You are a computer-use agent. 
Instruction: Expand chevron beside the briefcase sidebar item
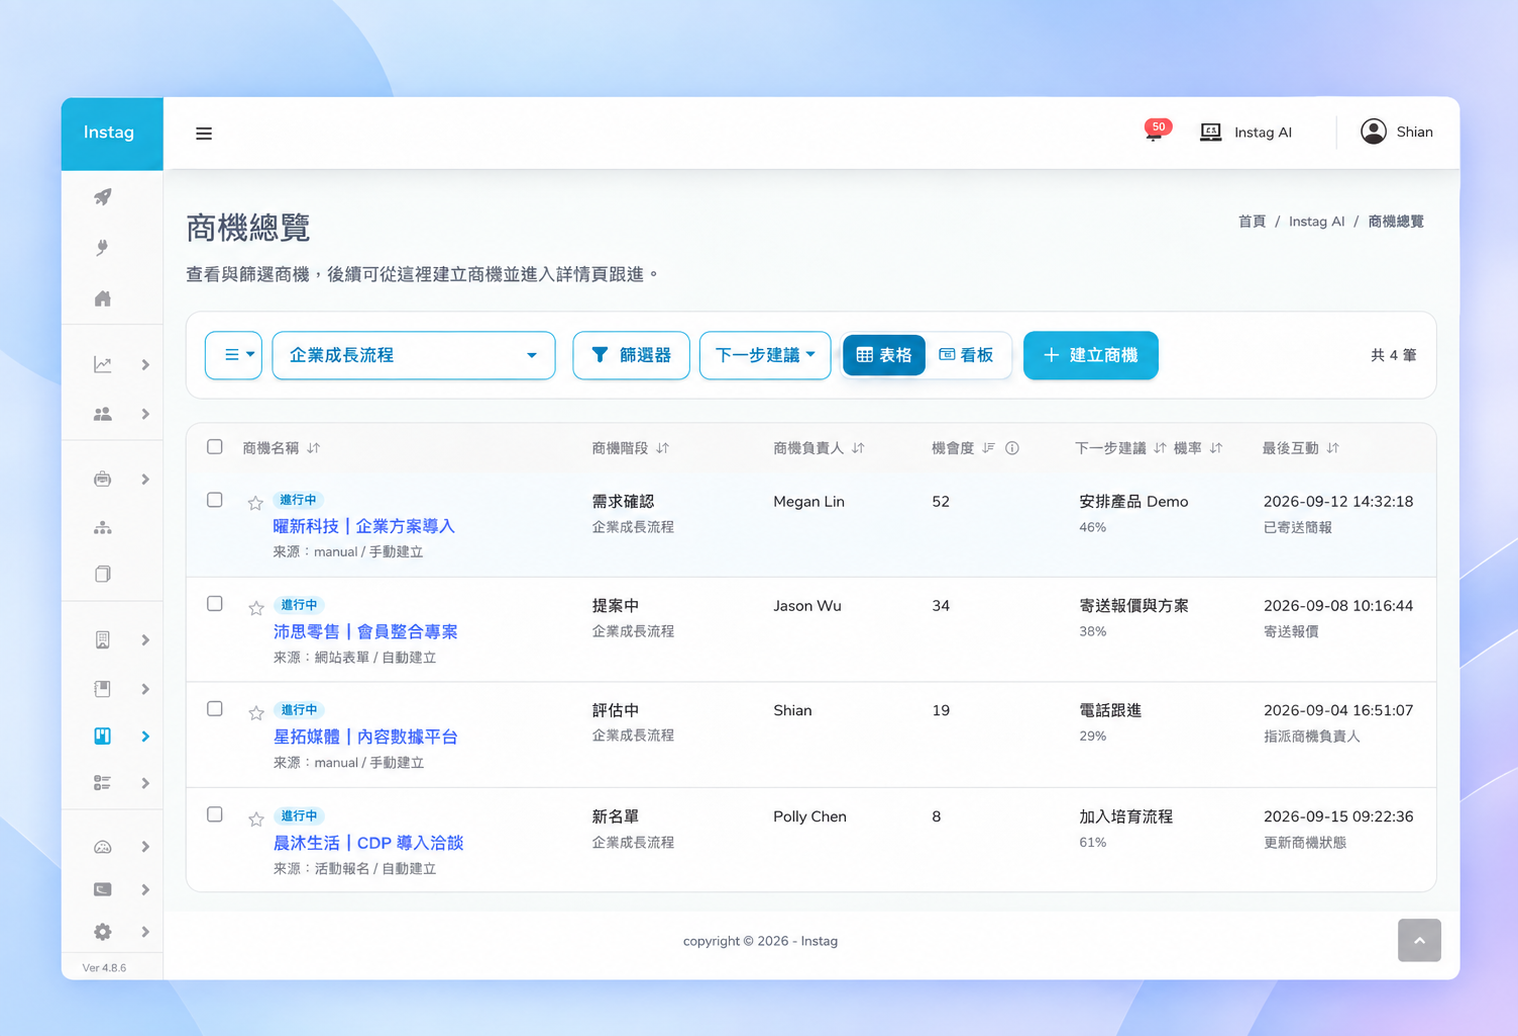(145, 479)
